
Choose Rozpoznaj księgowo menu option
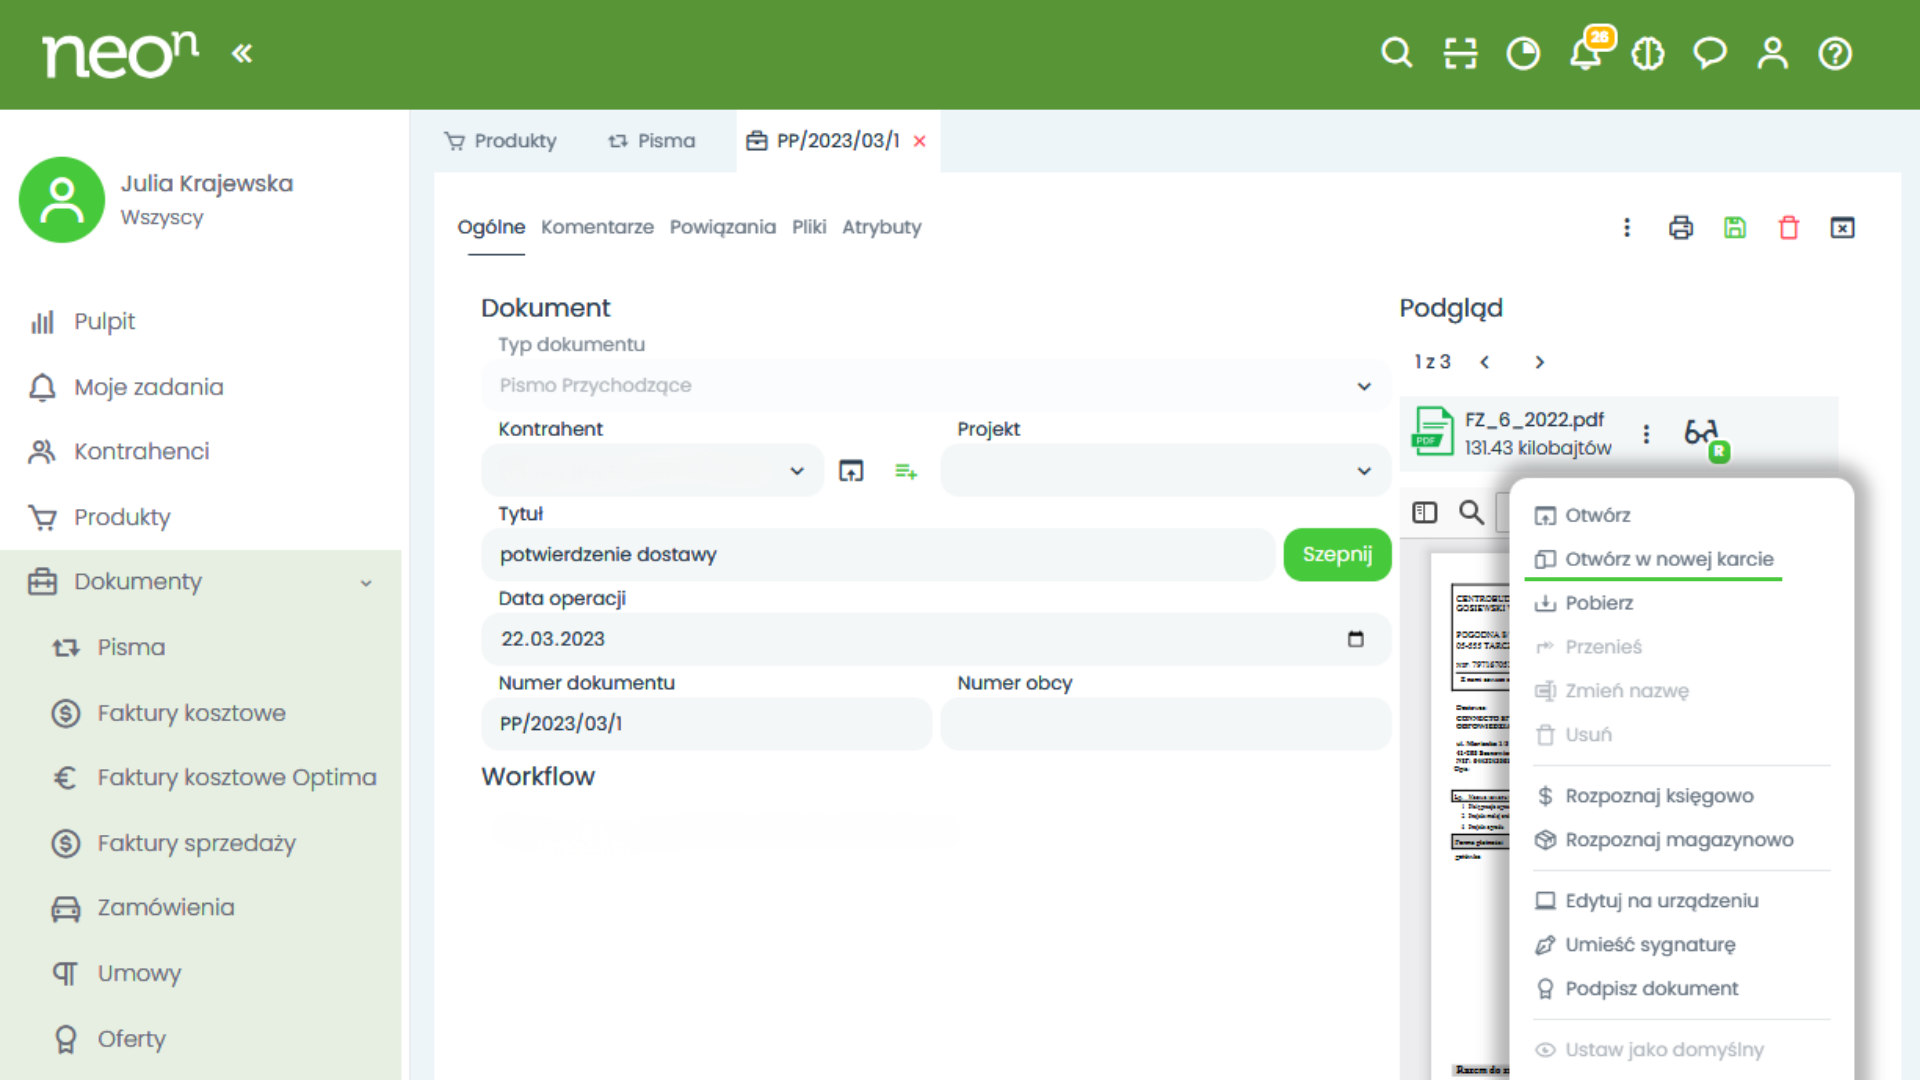click(1658, 796)
